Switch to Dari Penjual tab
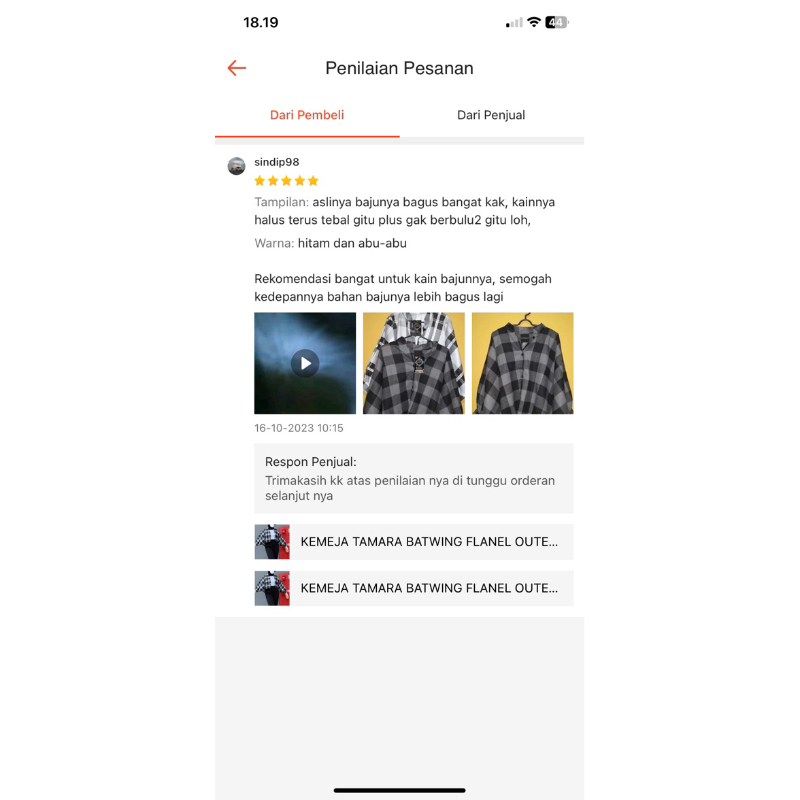The image size is (800, 800). click(x=491, y=115)
